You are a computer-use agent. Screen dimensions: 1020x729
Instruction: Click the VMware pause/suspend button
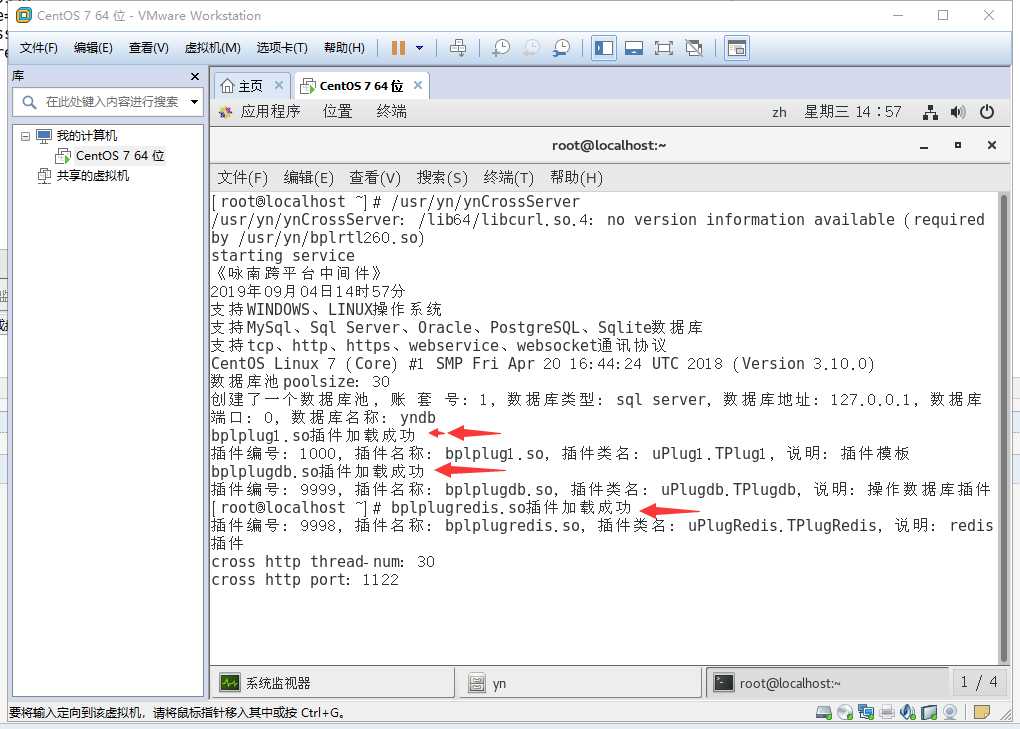click(398, 47)
